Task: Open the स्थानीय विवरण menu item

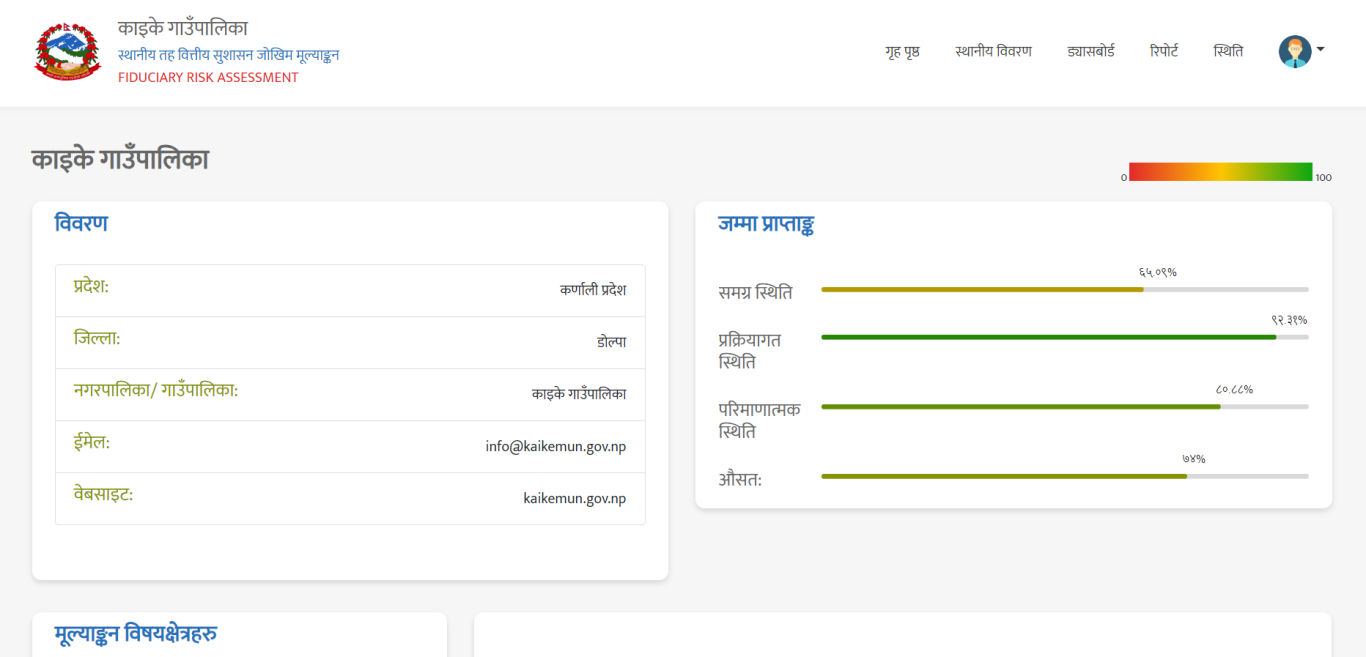Action: pyautogui.click(x=993, y=51)
